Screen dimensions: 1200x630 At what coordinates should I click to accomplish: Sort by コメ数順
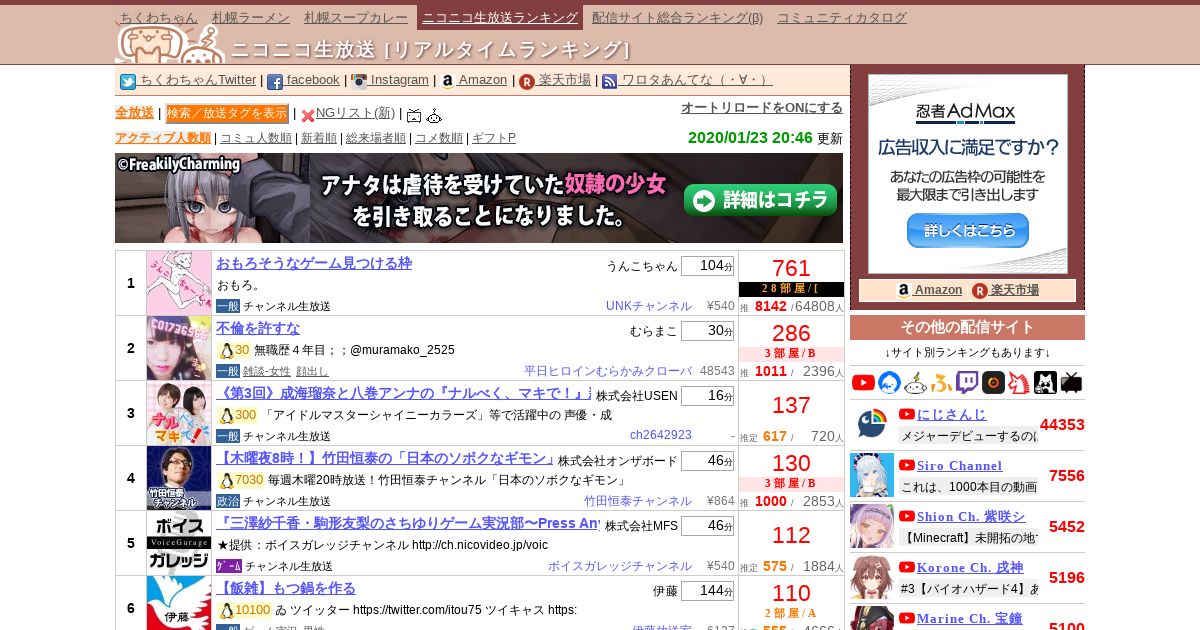tap(439, 138)
